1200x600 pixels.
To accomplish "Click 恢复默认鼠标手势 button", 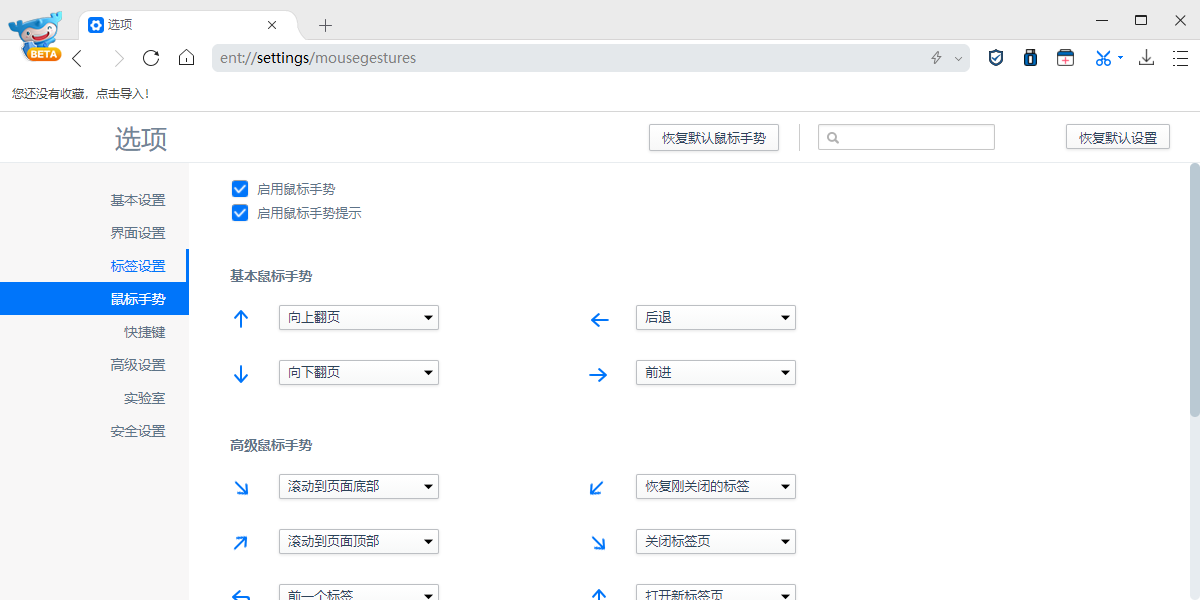I will 713,137.
